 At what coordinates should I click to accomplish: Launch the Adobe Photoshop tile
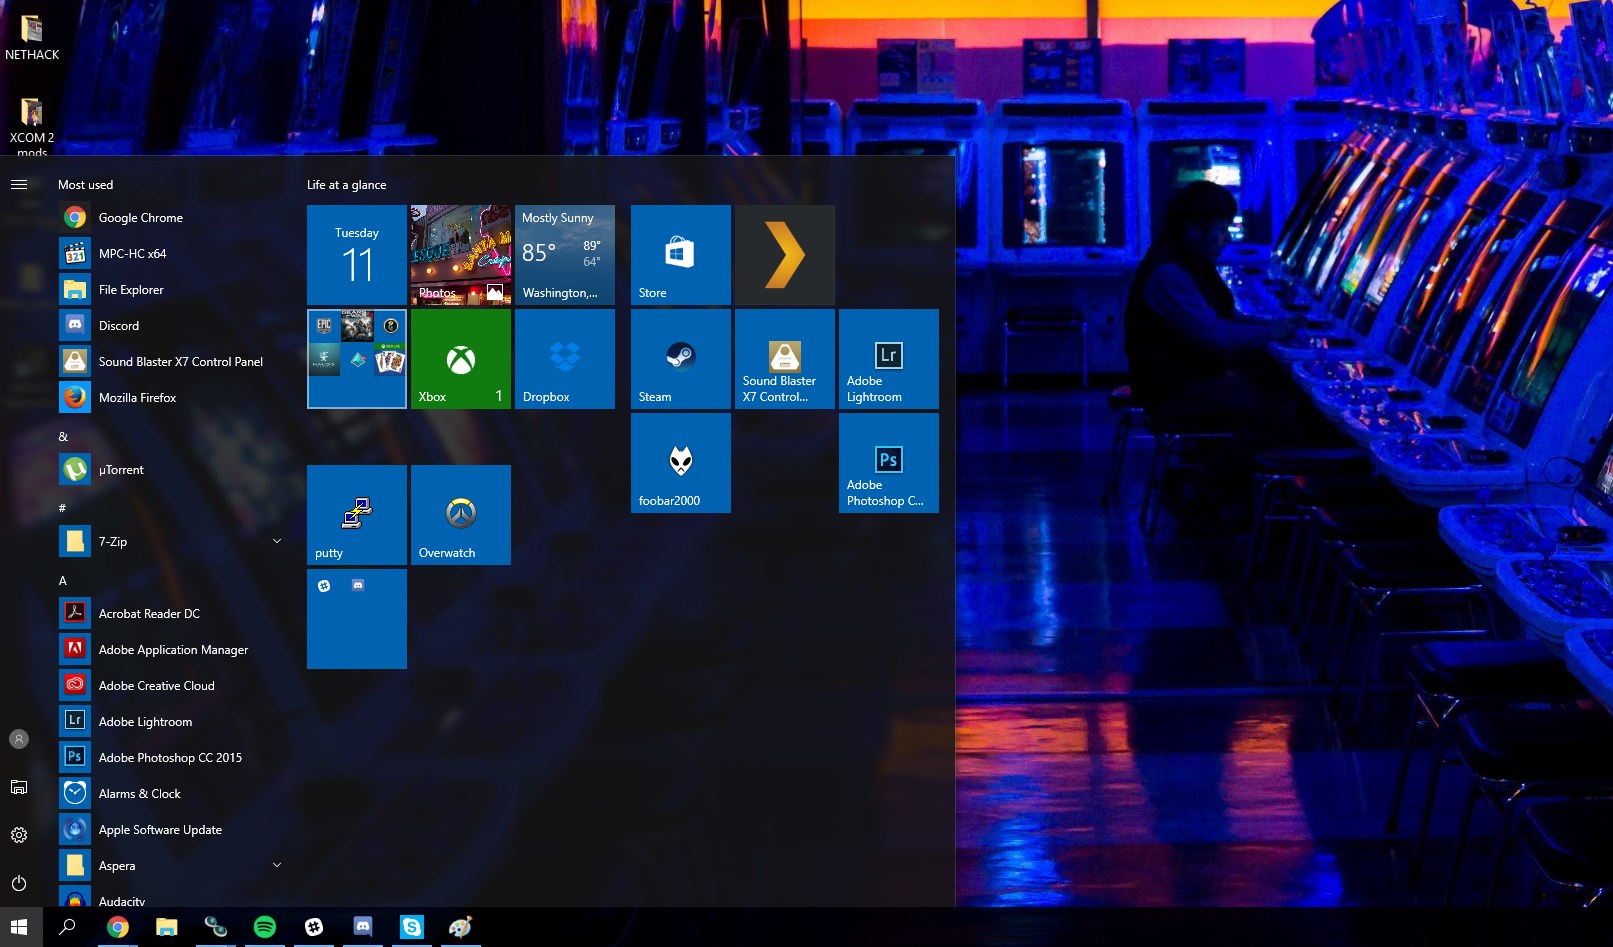tap(889, 463)
